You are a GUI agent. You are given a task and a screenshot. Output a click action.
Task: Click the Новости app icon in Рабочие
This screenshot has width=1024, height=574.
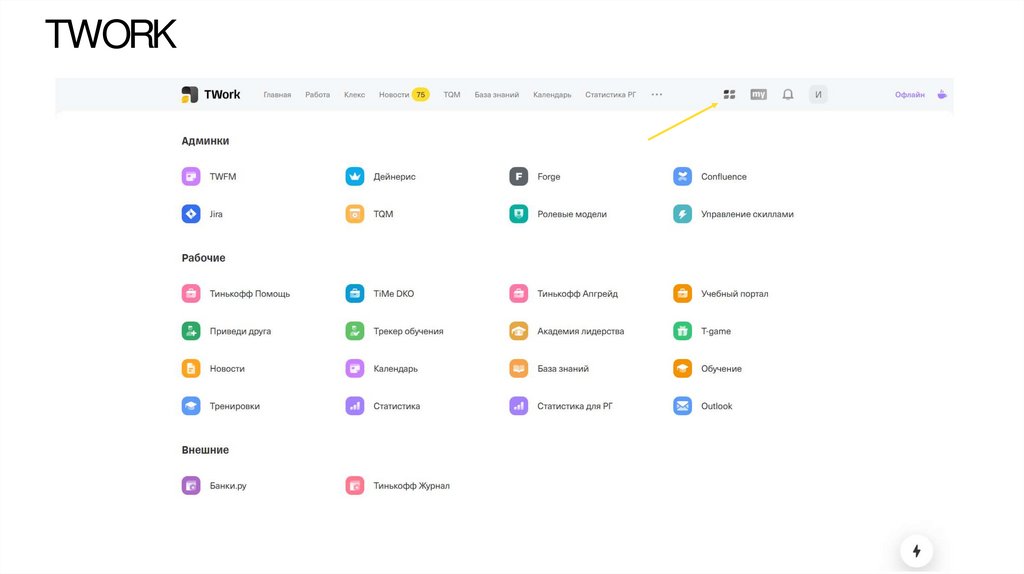pos(191,368)
